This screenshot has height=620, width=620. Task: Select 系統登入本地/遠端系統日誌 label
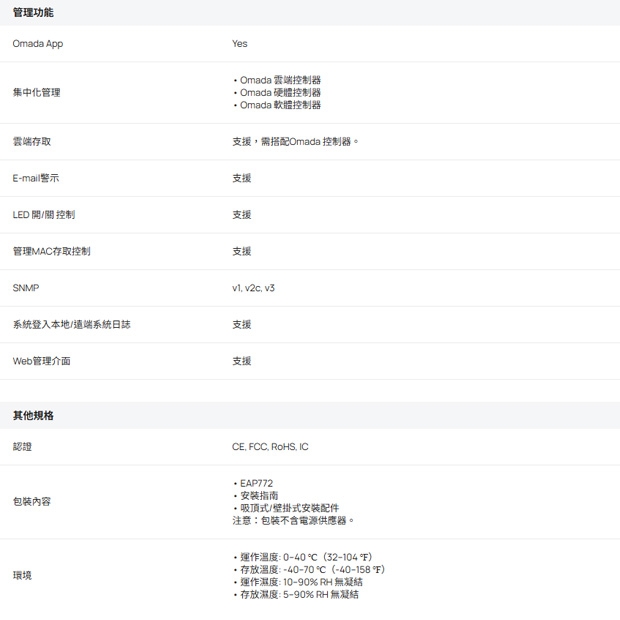[x=72, y=325]
